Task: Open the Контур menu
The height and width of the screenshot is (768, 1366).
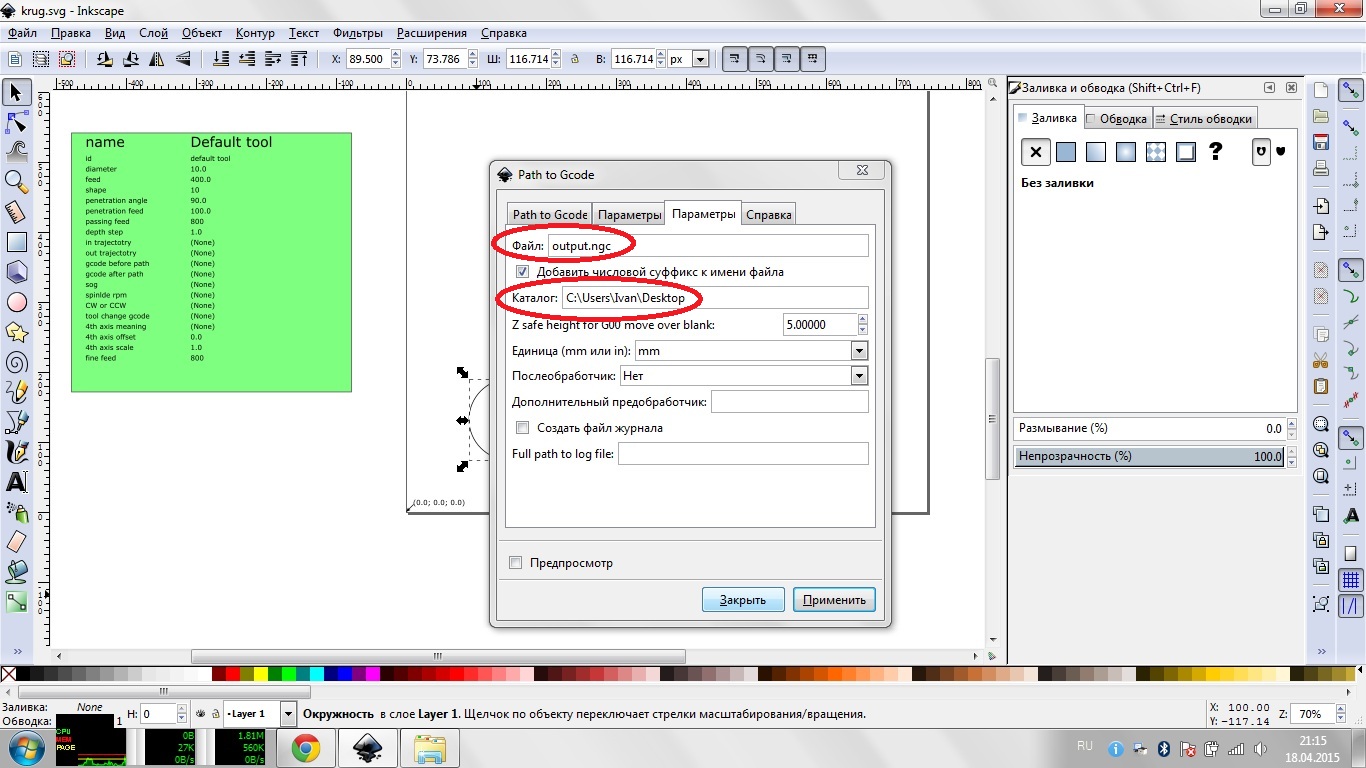Action: coord(255,33)
